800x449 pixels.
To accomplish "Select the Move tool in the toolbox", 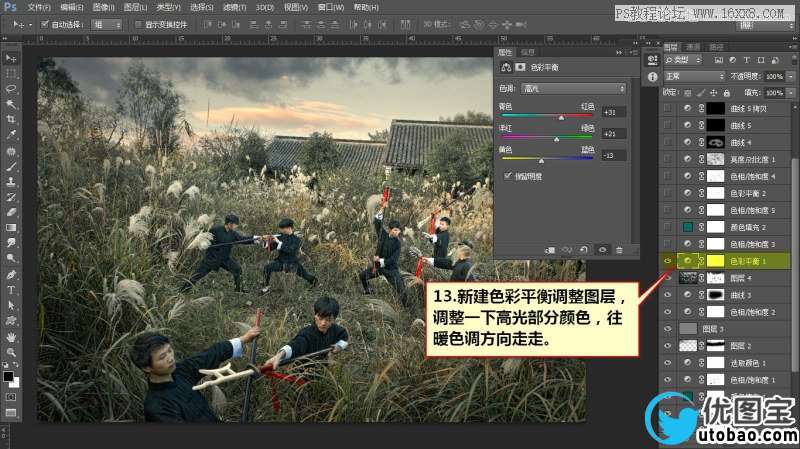I will pos(11,58).
